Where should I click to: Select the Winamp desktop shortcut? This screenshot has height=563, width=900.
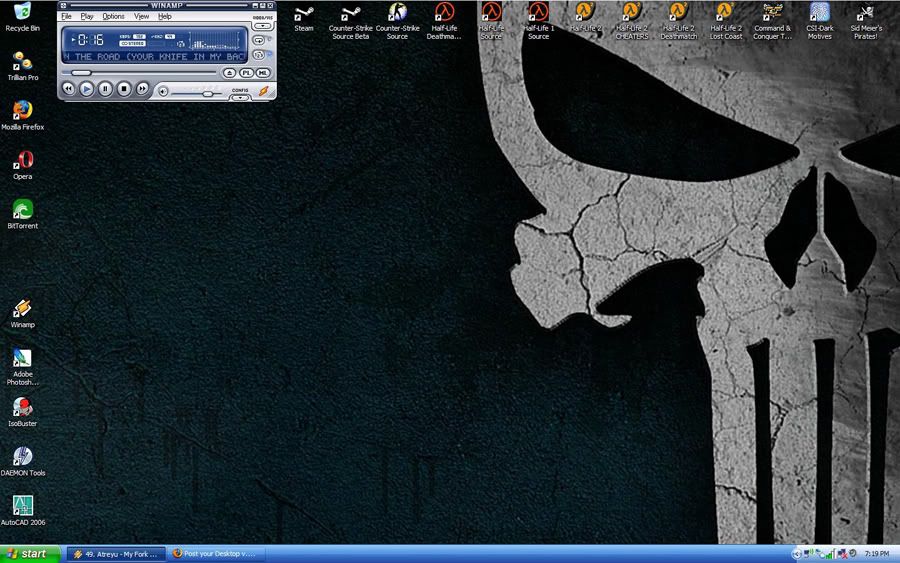[x=22, y=313]
